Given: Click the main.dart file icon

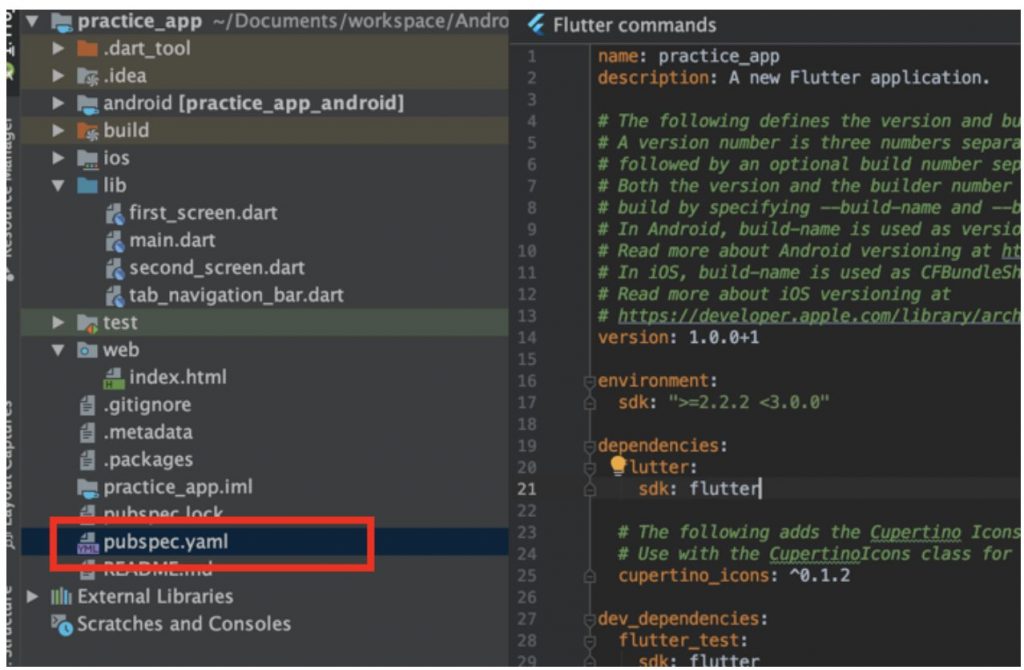Looking at the screenshot, I should tap(115, 241).
